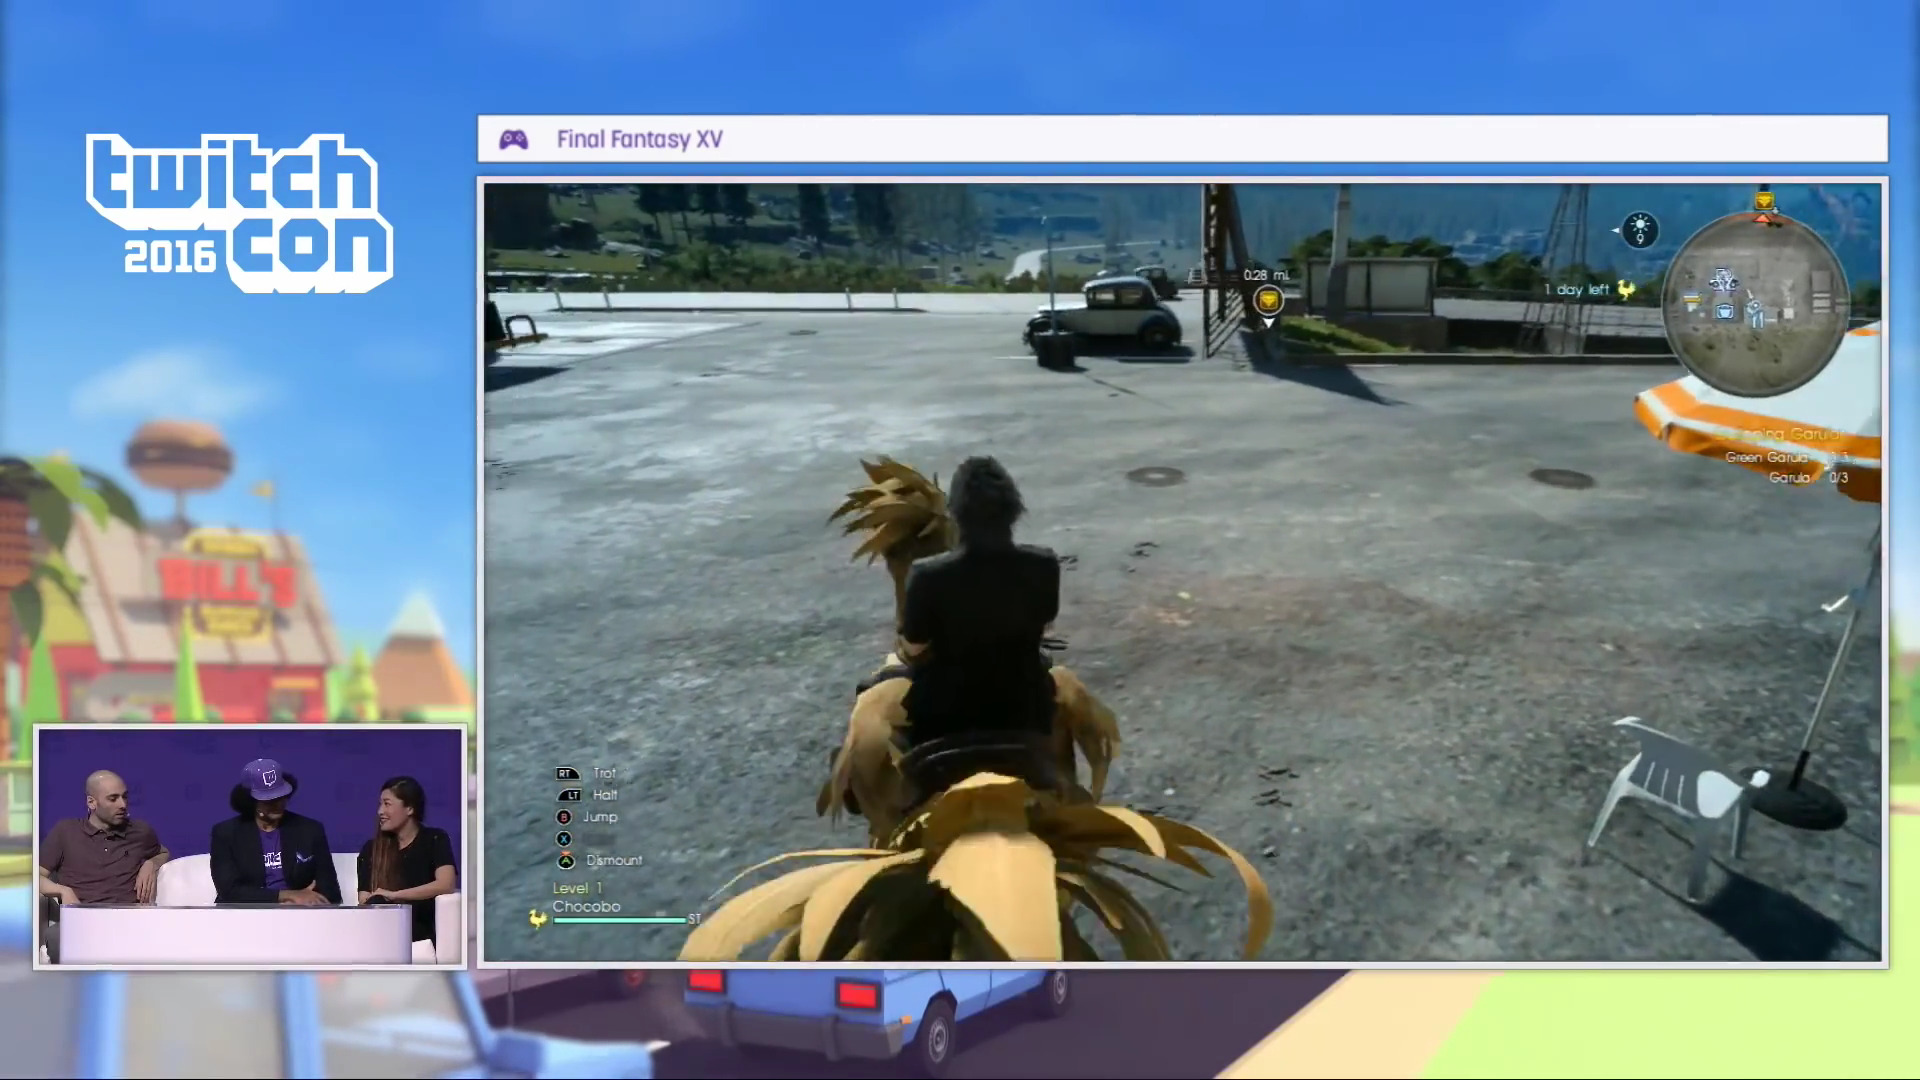The image size is (1920, 1080).
Task: Click the chocobo rental icon beside '1 day left'
Action: (x=1626, y=290)
